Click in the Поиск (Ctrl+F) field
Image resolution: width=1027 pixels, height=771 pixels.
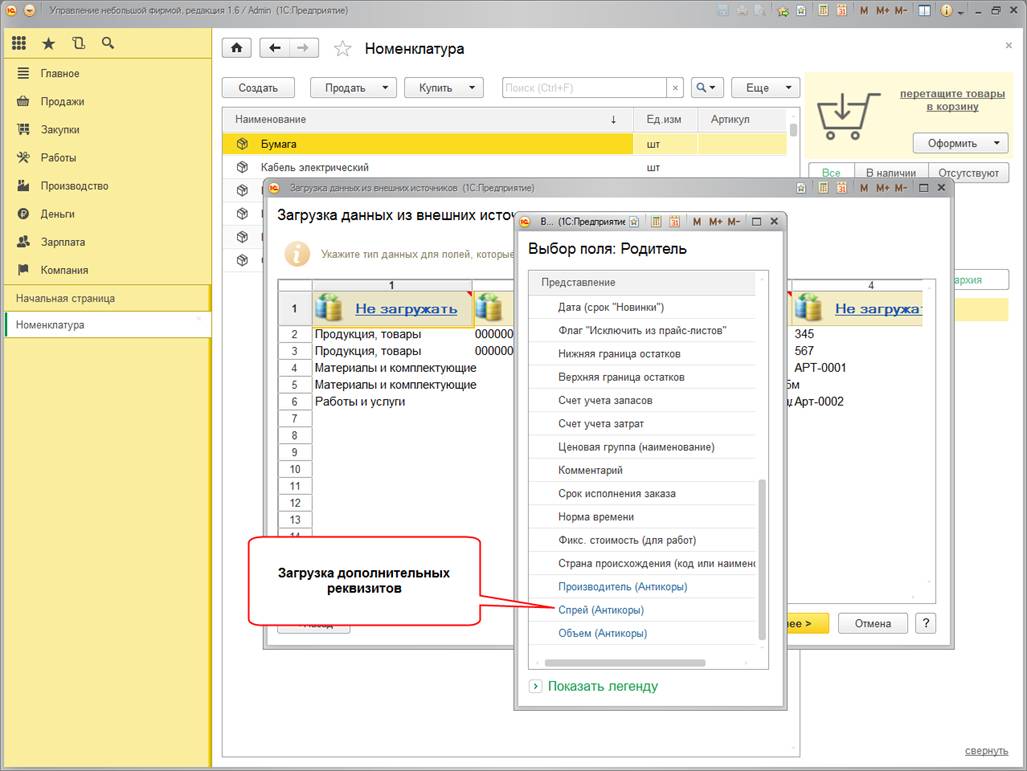coord(584,88)
